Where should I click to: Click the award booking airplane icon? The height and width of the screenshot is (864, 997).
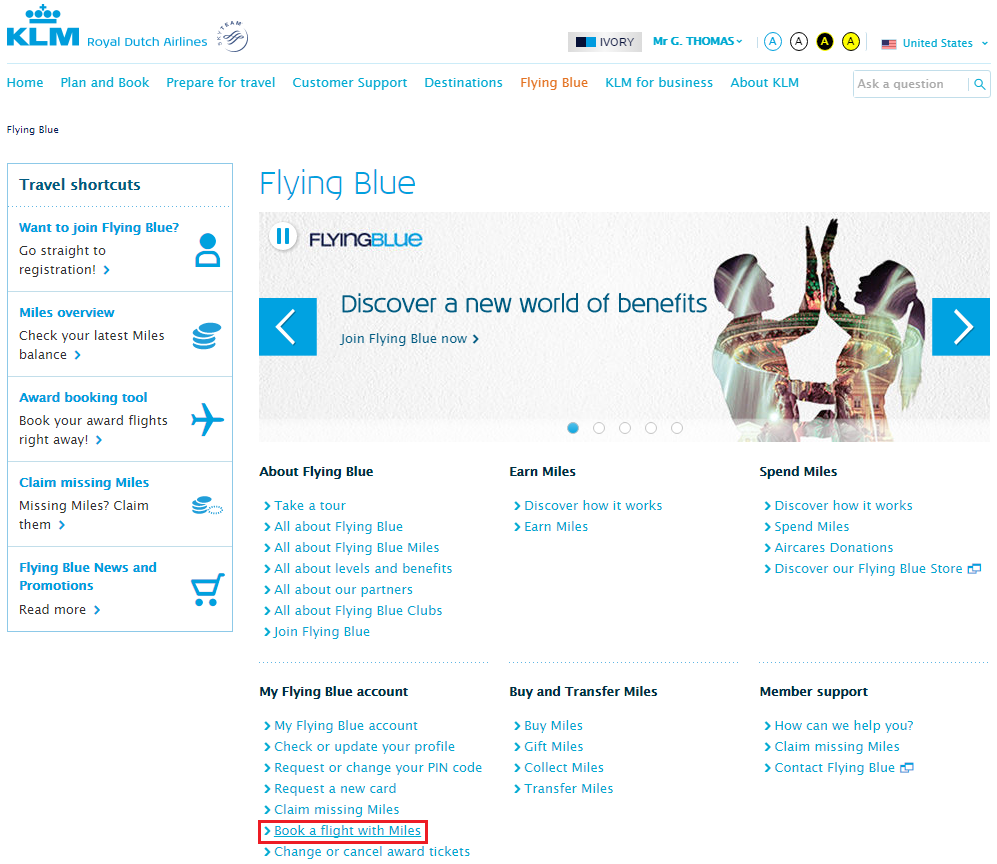207,419
